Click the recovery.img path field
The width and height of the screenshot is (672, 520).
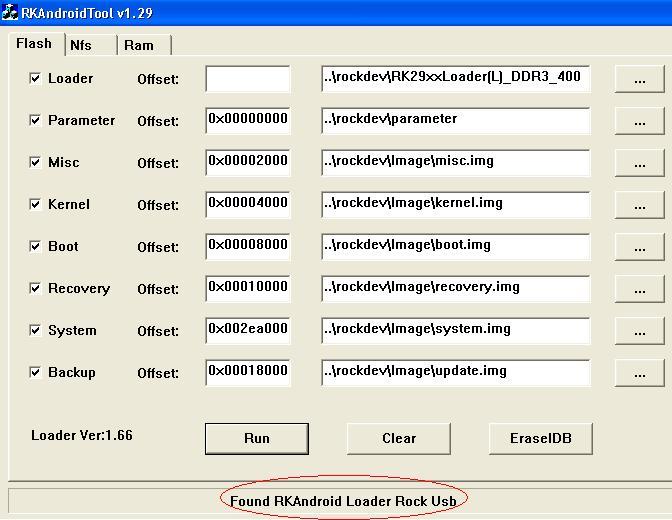pyautogui.click(x=456, y=289)
